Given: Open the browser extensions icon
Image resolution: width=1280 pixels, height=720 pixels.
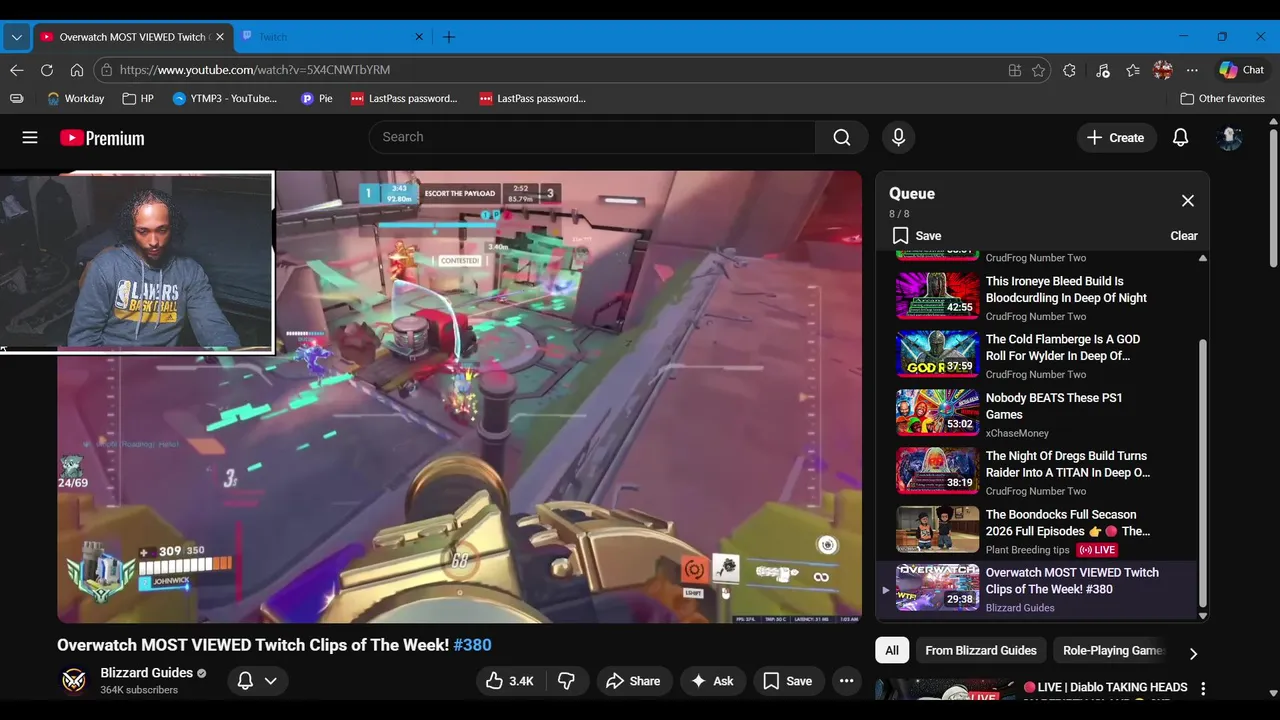Looking at the screenshot, I should [1070, 70].
